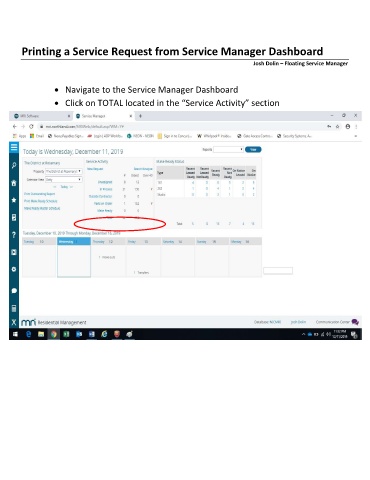Open the New Request link
The height and width of the screenshot is (480, 370).
coord(95,169)
